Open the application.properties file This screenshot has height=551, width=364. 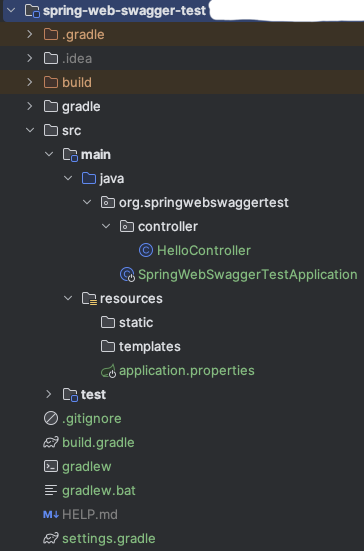(x=187, y=371)
